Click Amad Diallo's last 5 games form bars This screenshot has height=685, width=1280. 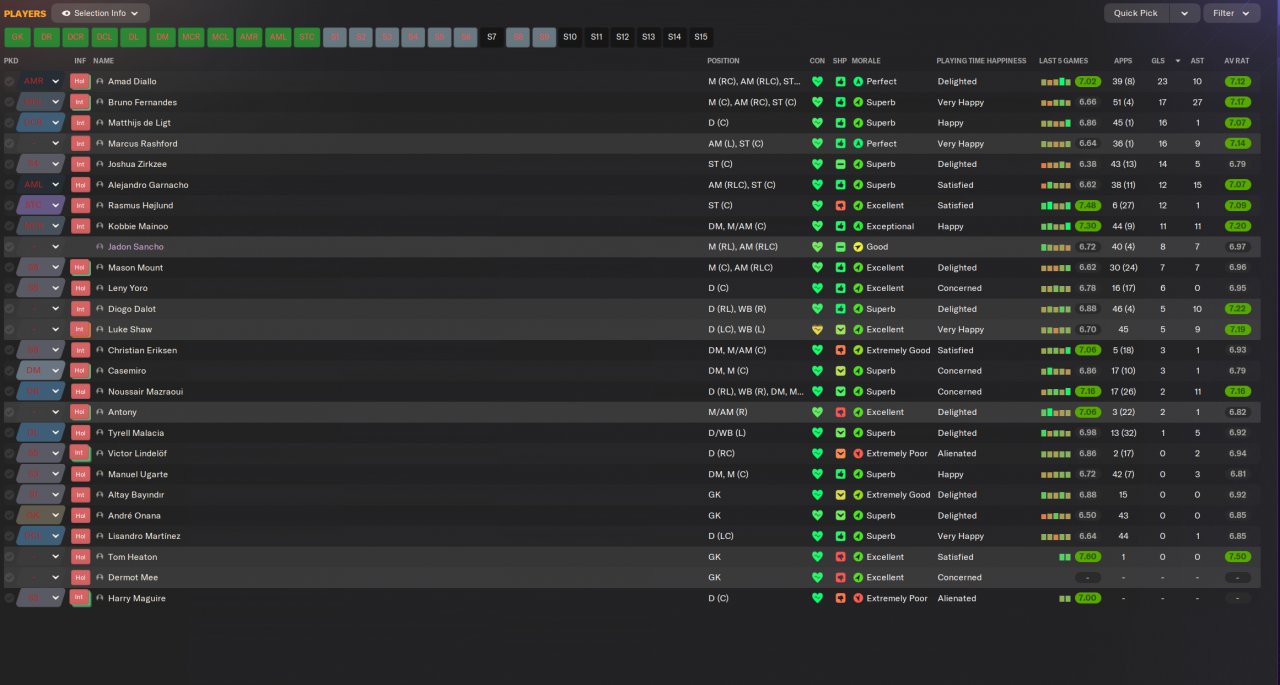coord(1055,82)
